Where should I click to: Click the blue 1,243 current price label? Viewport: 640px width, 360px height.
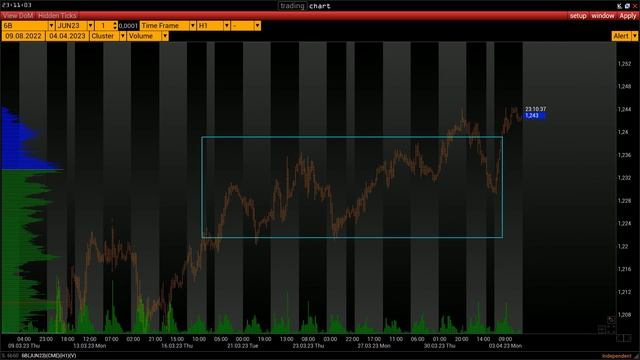pos(535,116)
